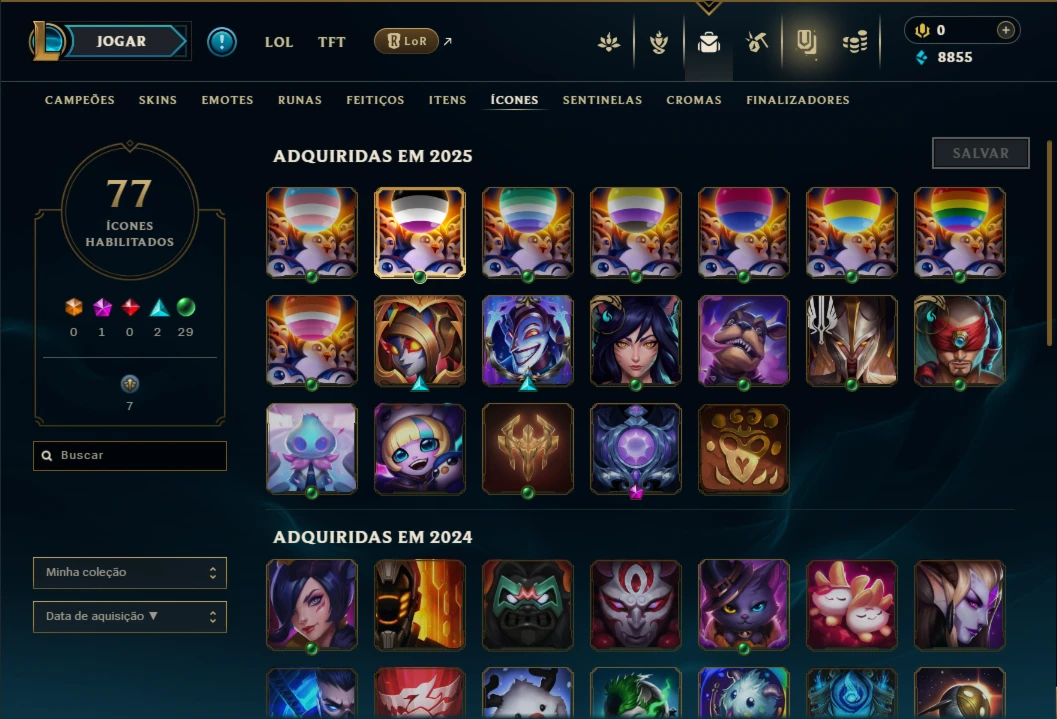Image resolution: width=1057 pixels, height=719 pixels.
Task: Toggle the teal triangle rarity filter
Action: (158, 307)
